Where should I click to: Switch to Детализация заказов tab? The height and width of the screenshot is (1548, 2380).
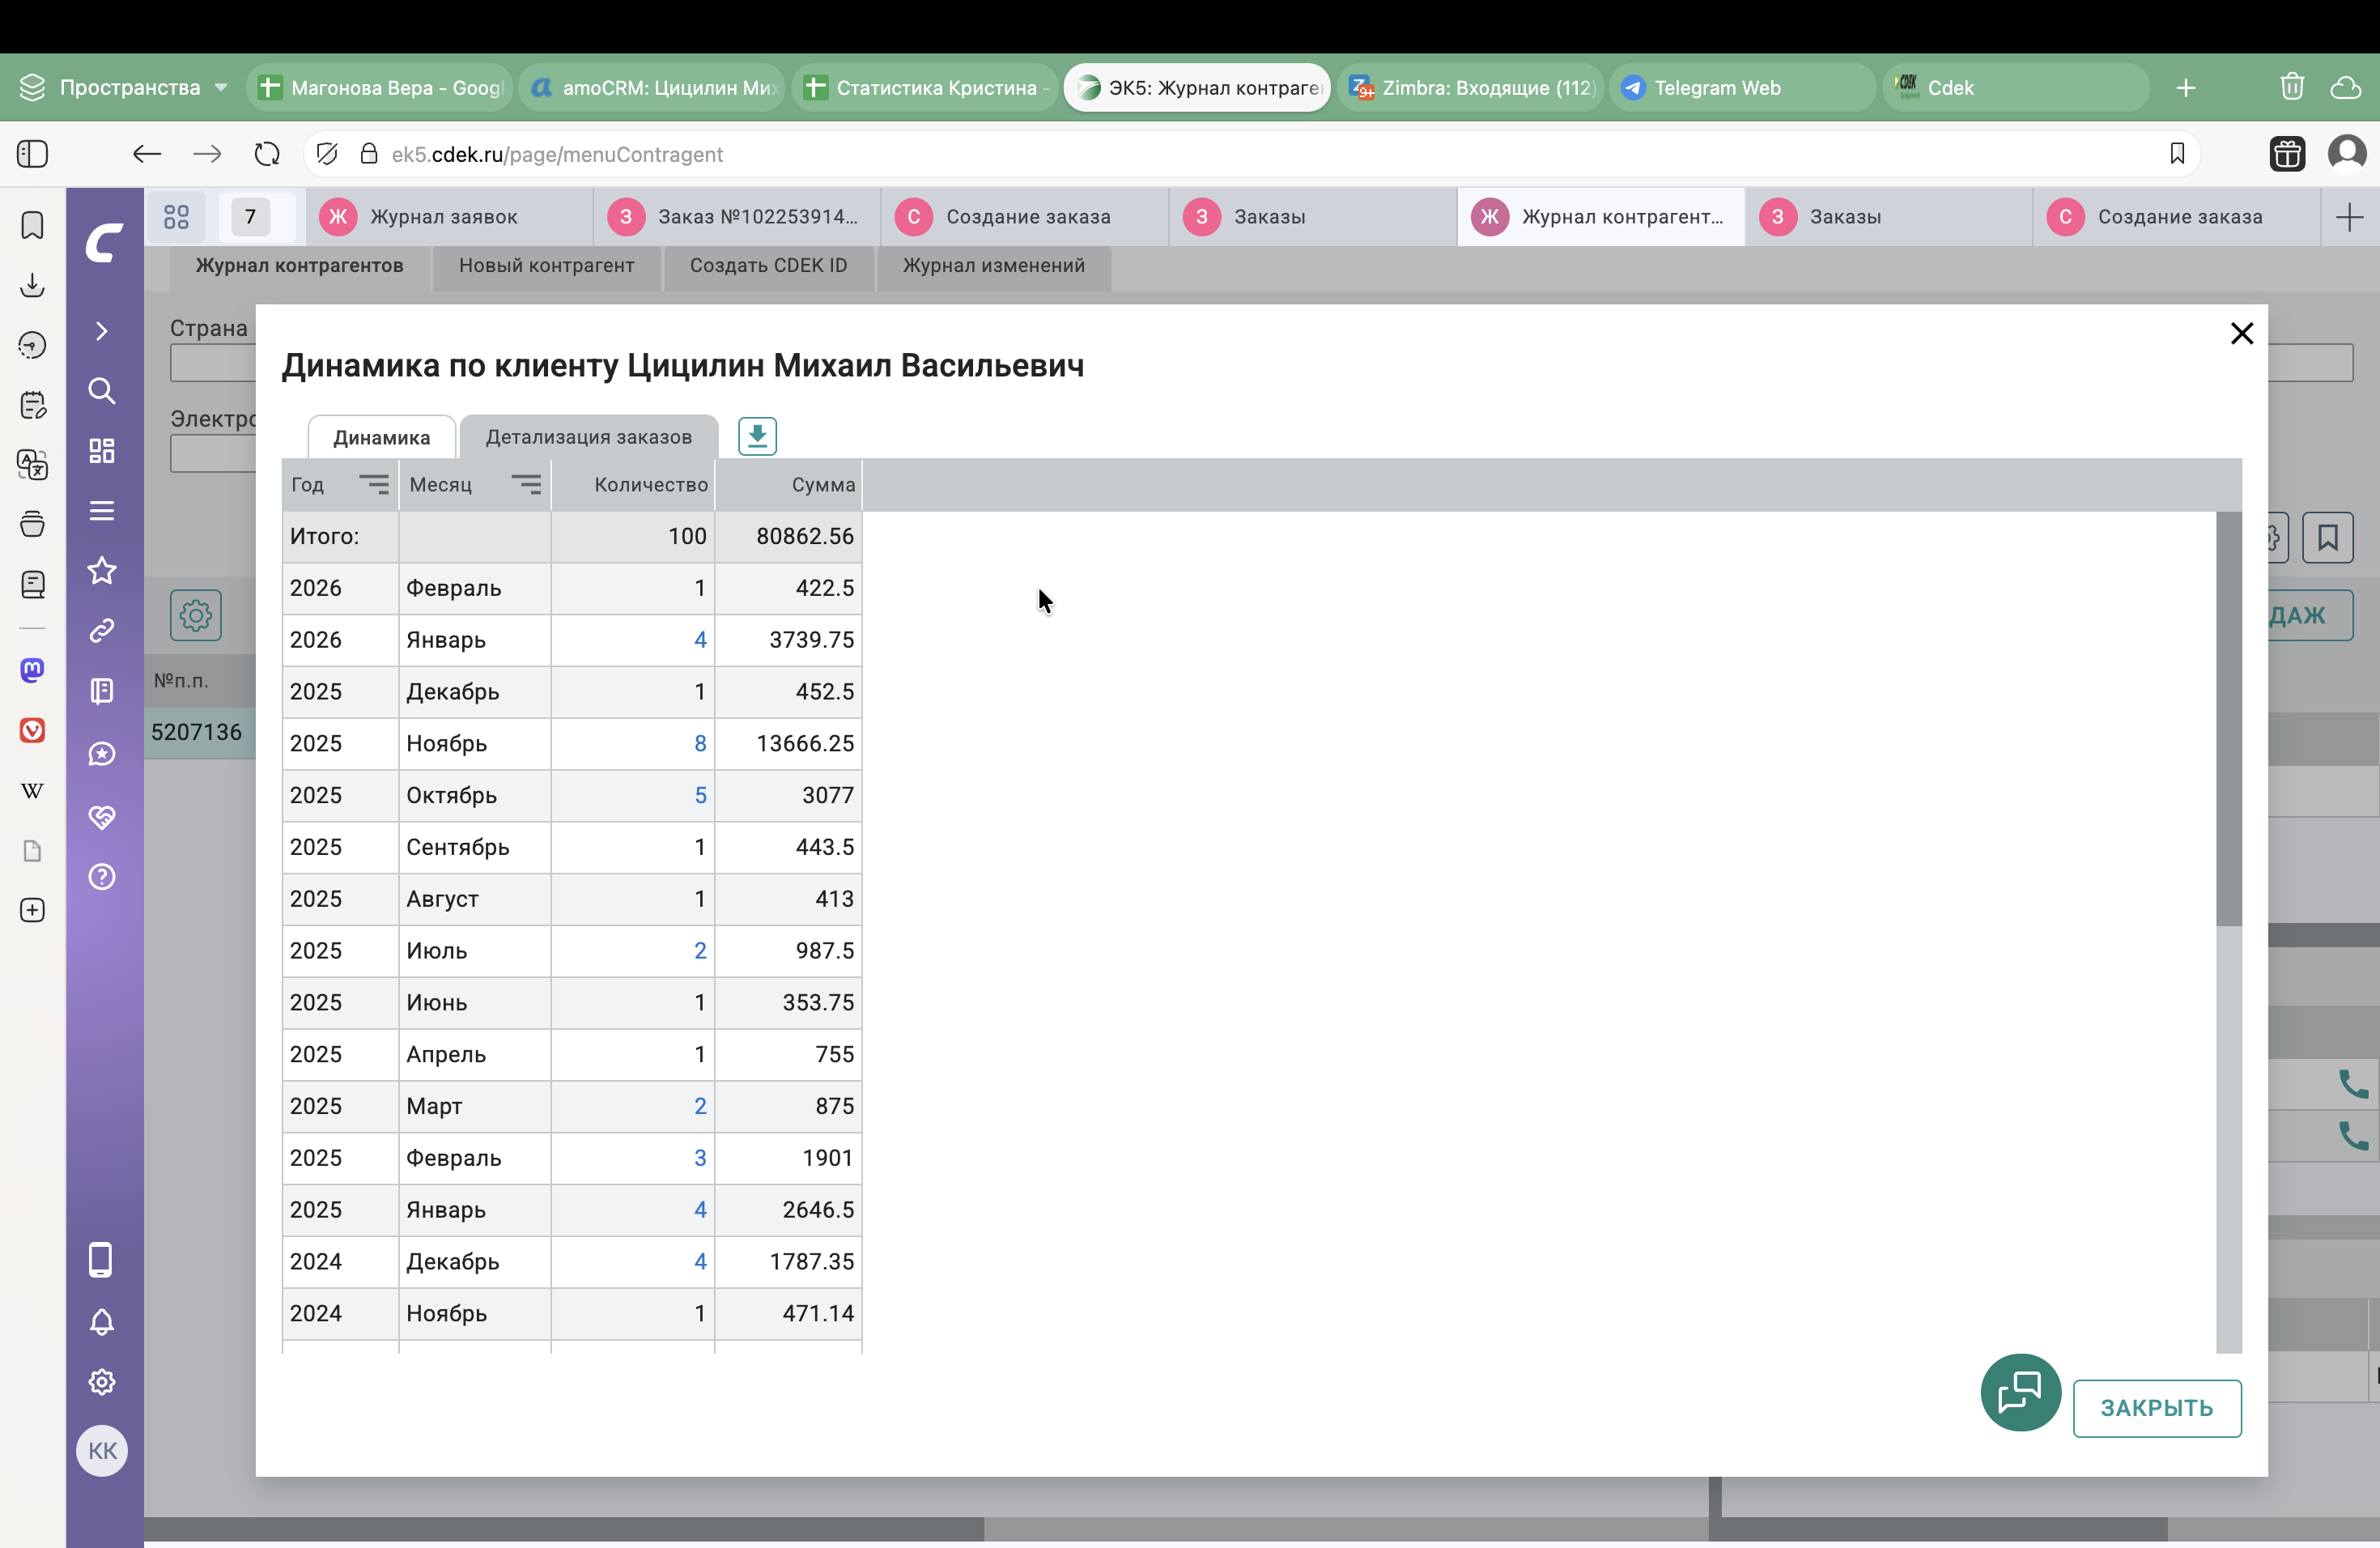[588, 437]
